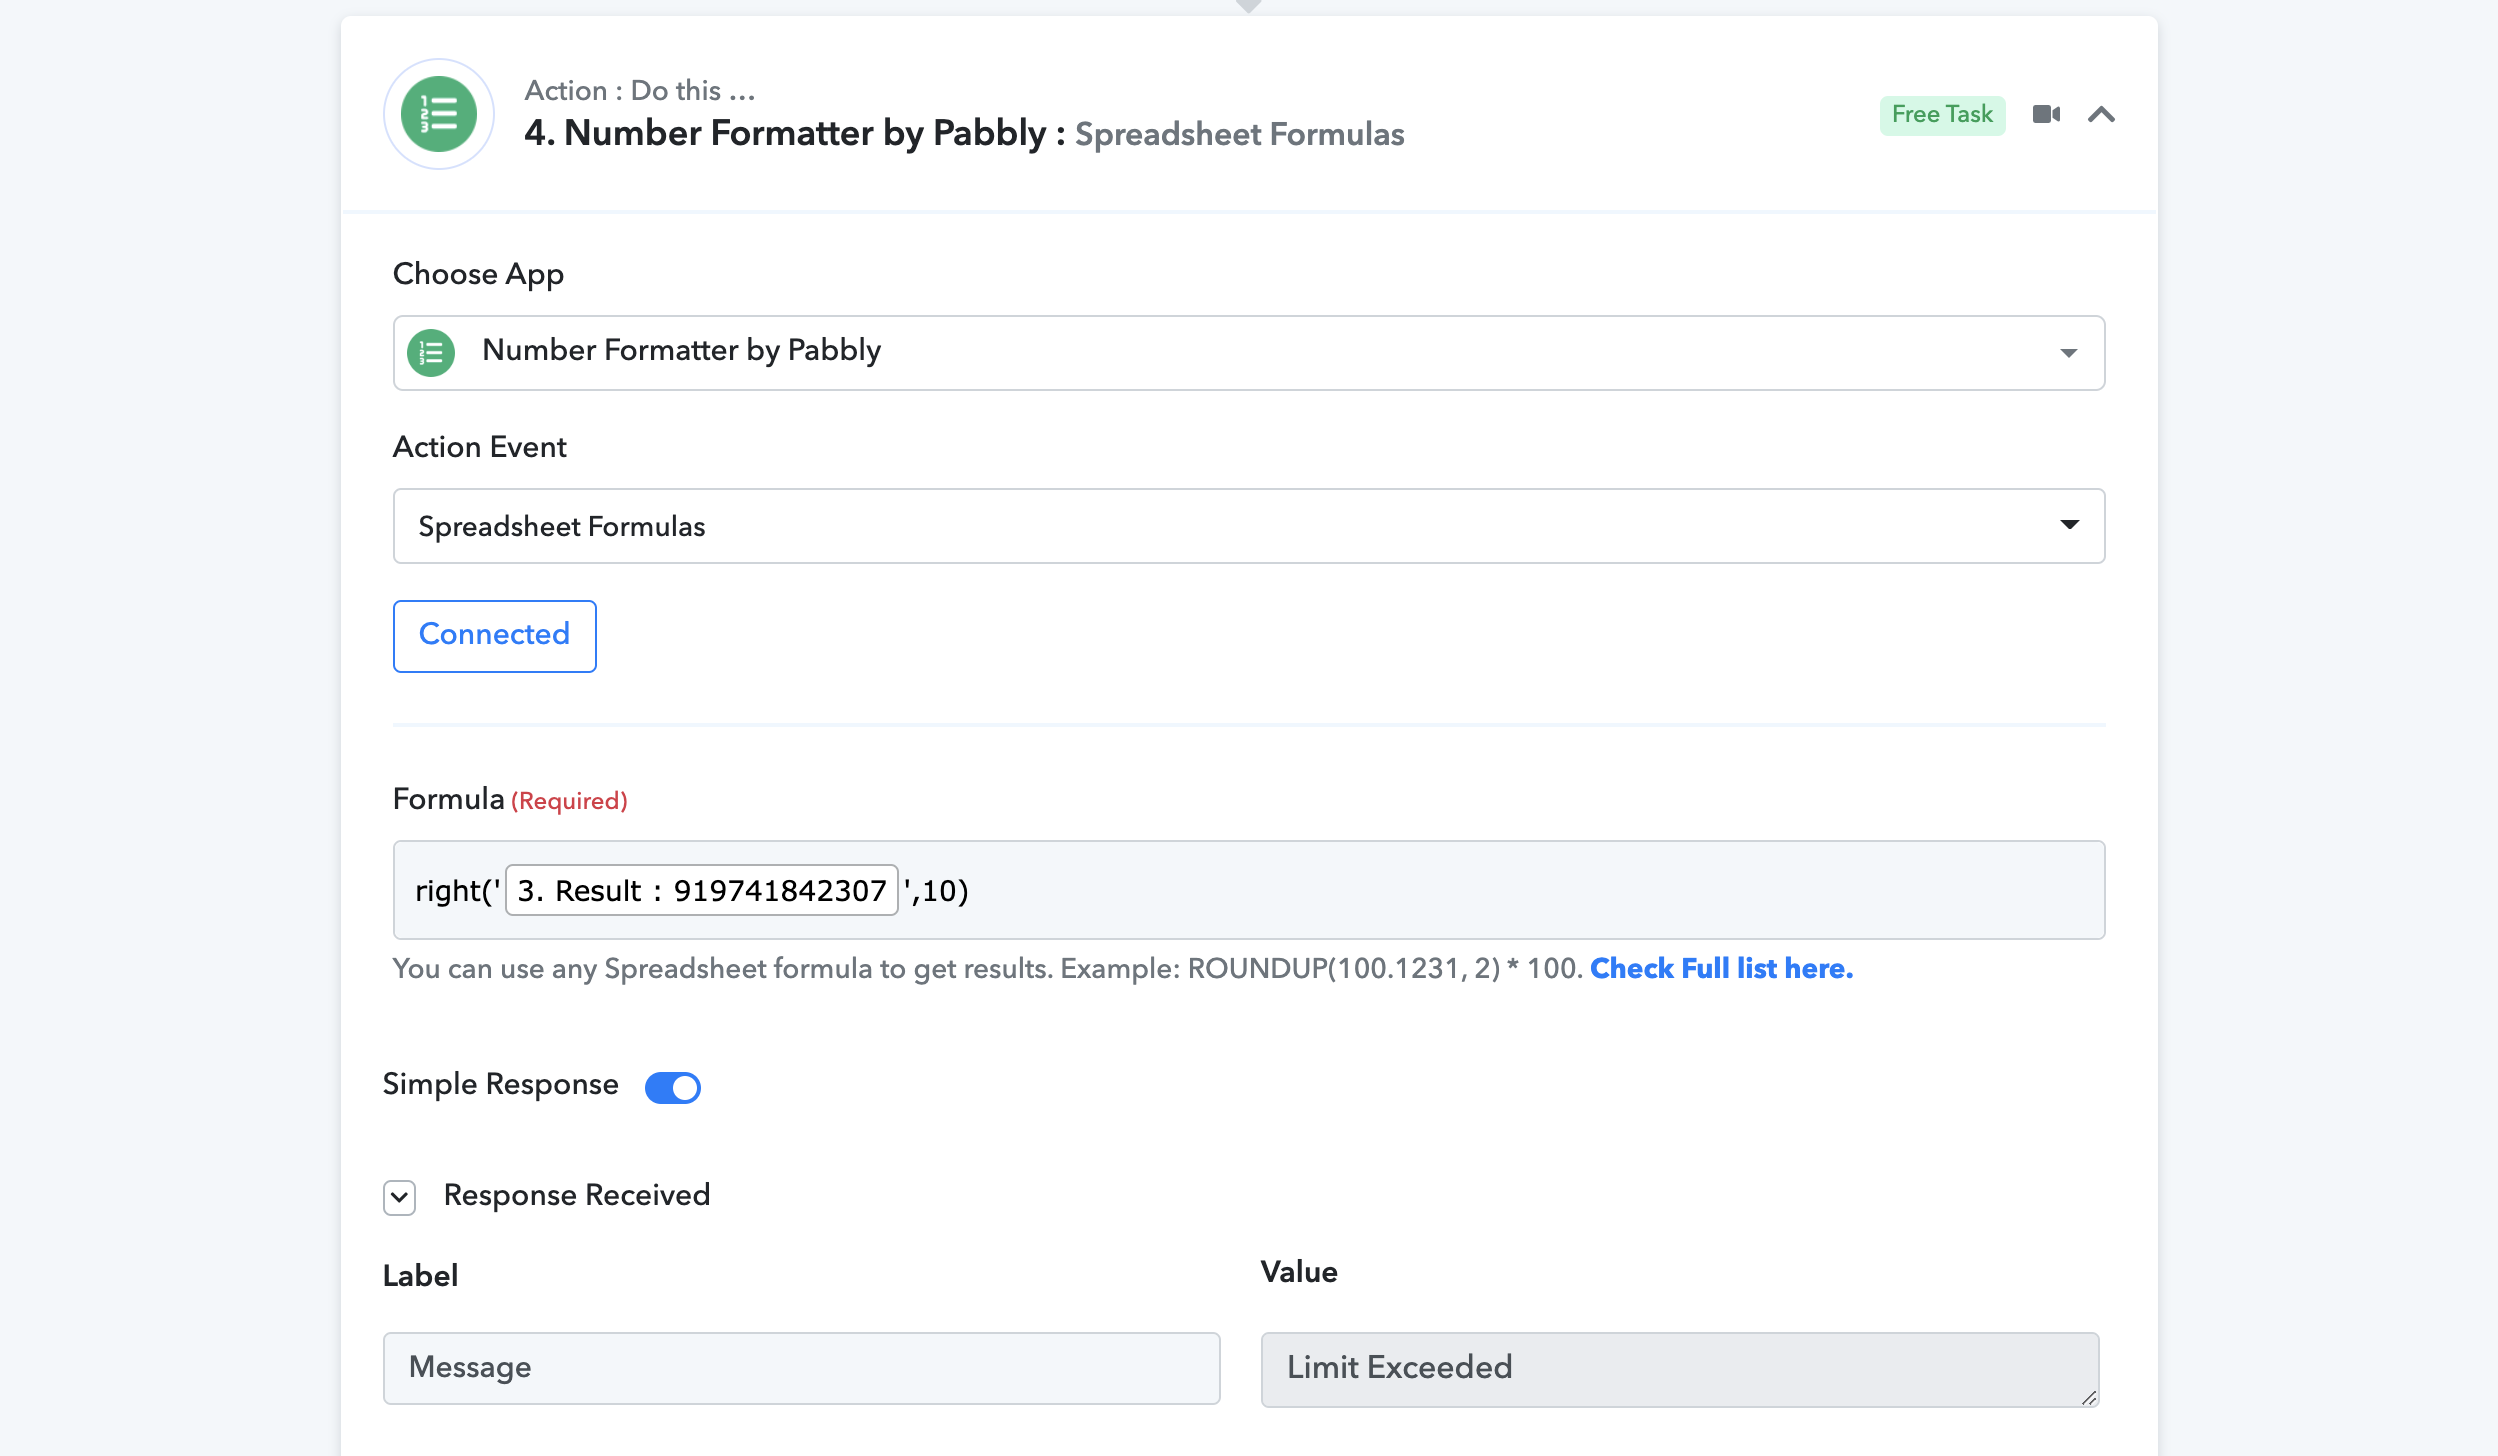Click the Number Formatter app icon in header

439,114
